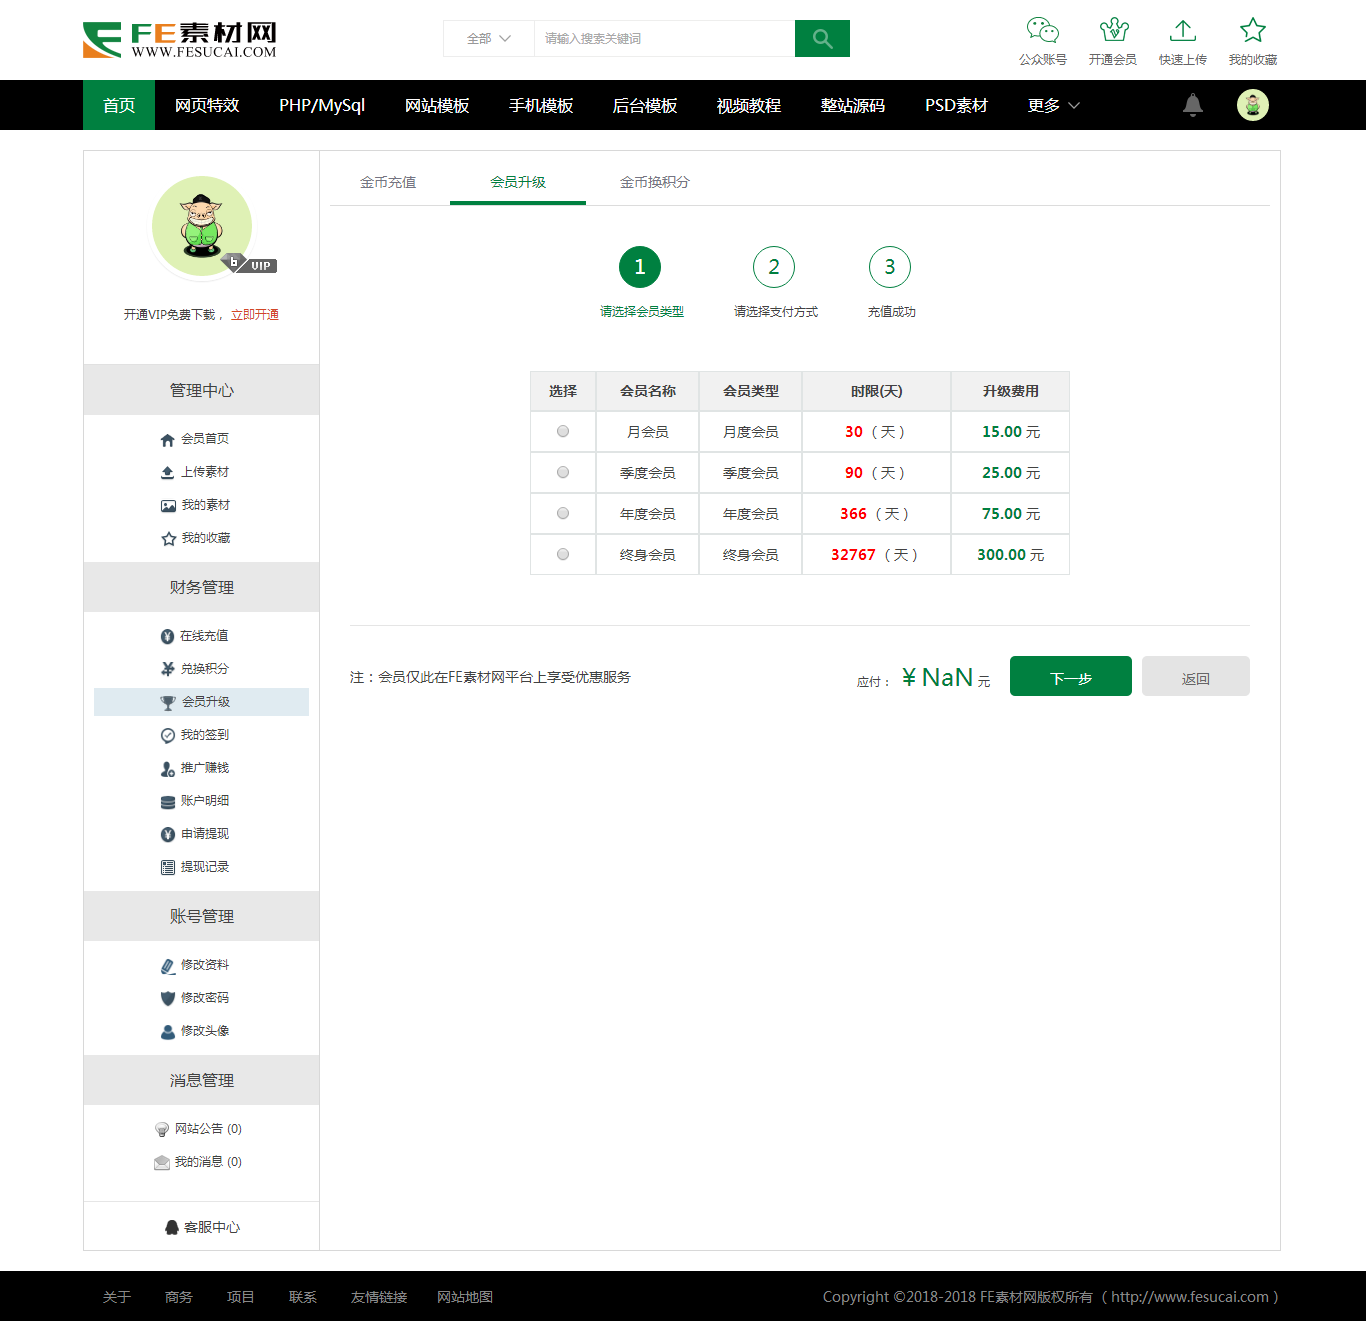Click the 立即开通 VIP link
This screenshot has width=1366, height=1321.
point(255,315)
